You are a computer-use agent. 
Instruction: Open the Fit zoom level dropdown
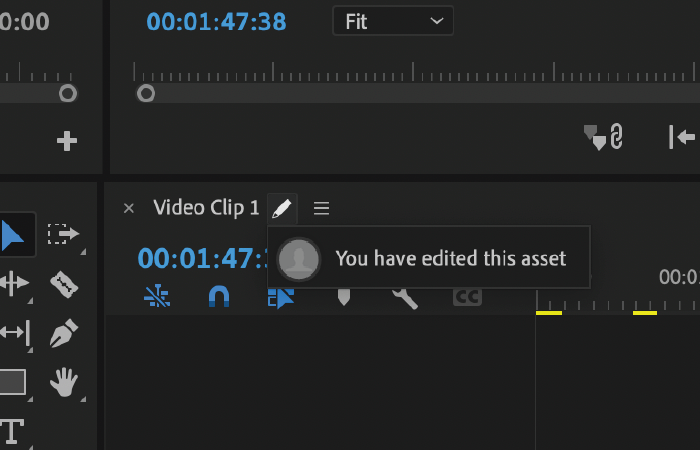coord(392,21)
